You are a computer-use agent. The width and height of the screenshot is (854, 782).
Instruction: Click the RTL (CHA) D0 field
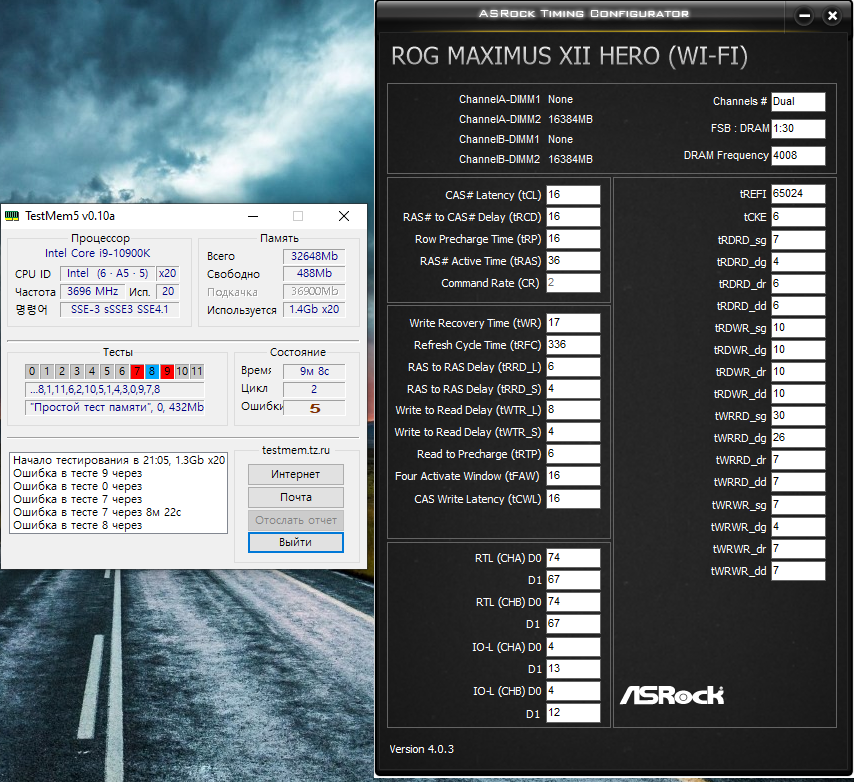tap(573, 558)
